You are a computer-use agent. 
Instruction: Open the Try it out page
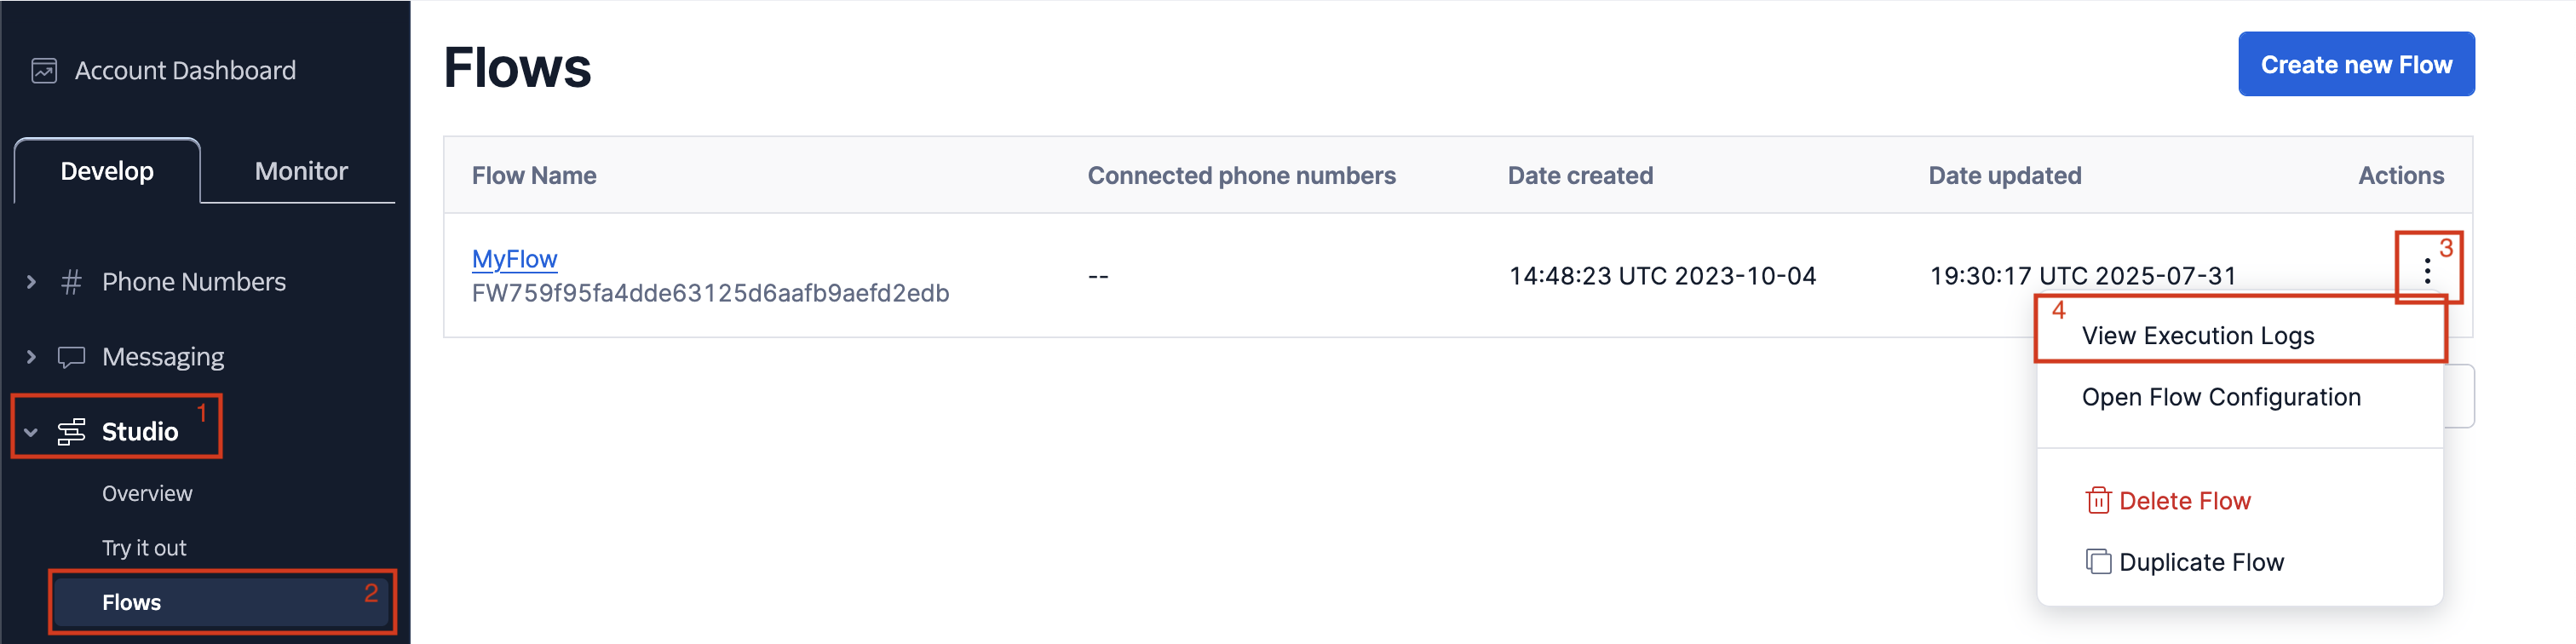pos(144,547)
